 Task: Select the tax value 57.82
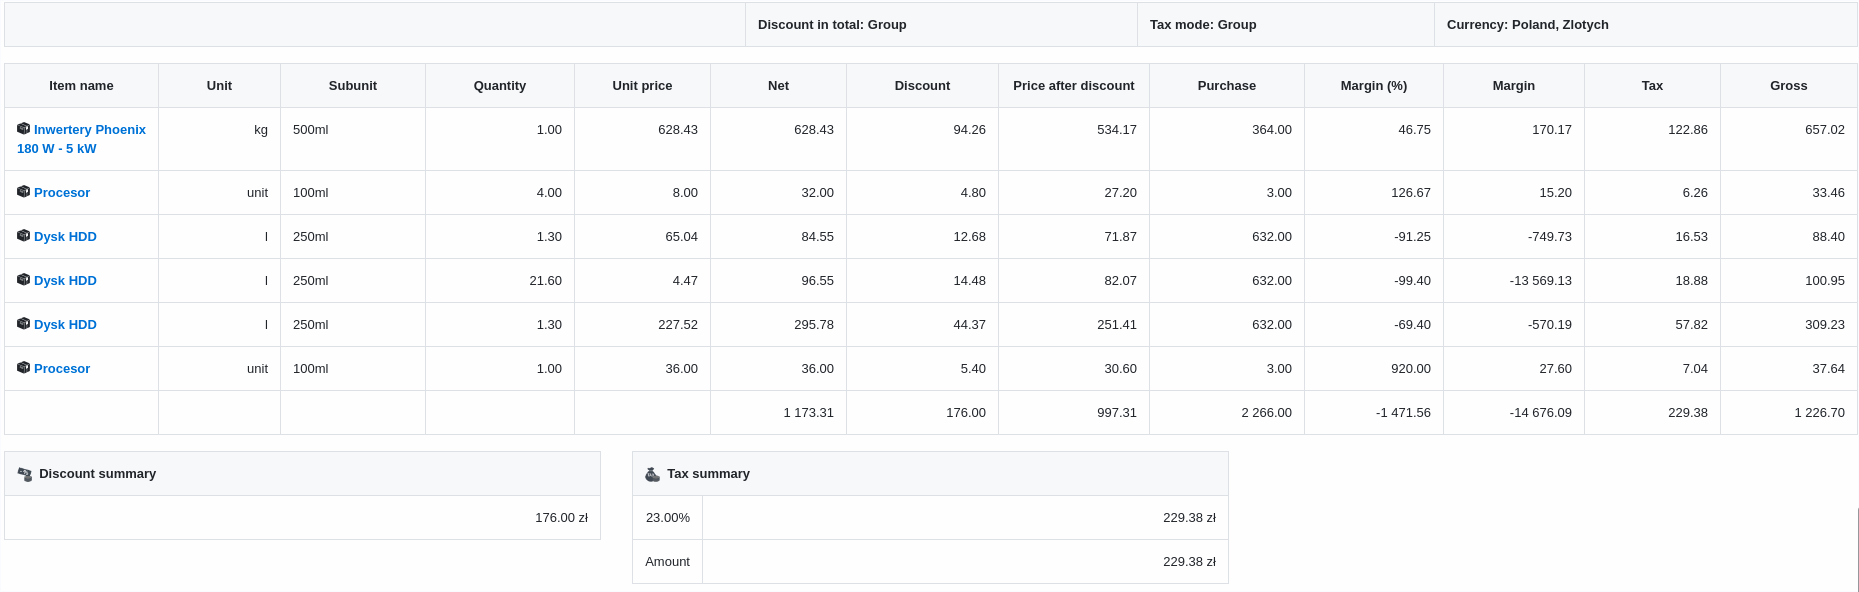pos(1691,325)
